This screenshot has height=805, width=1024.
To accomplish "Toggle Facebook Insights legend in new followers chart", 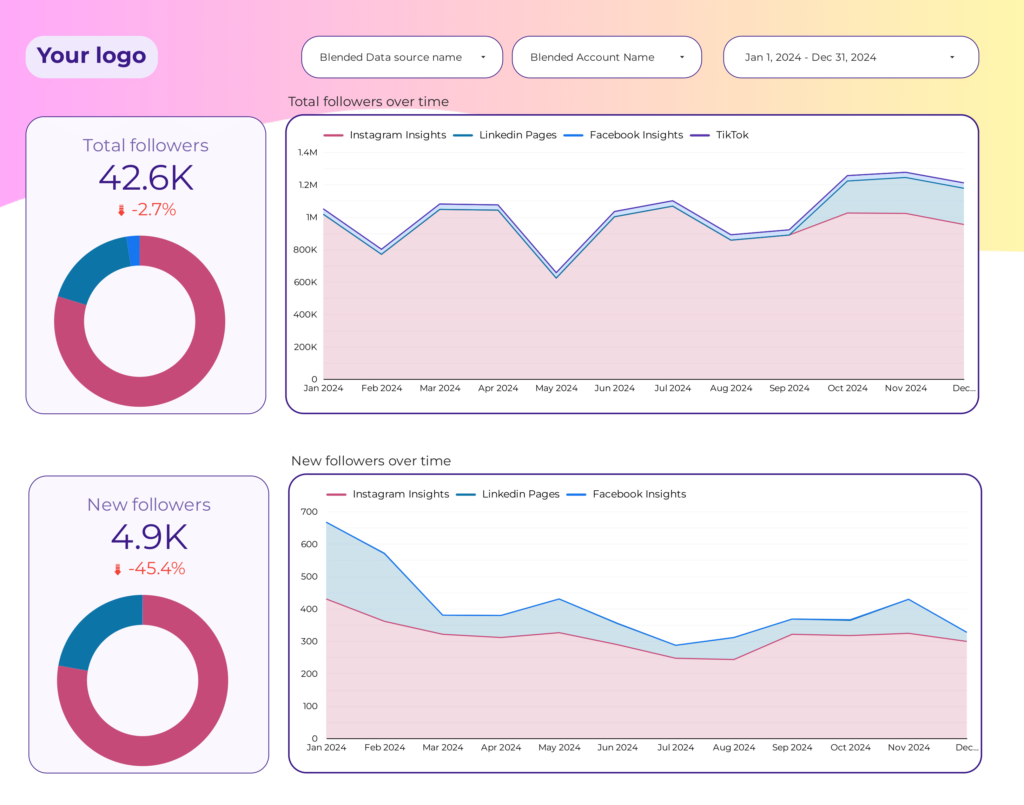I will click(627, 494).
